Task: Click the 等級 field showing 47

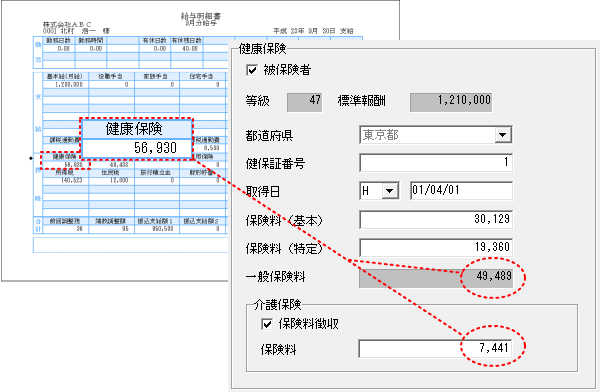Action: [x=305, y=101]
